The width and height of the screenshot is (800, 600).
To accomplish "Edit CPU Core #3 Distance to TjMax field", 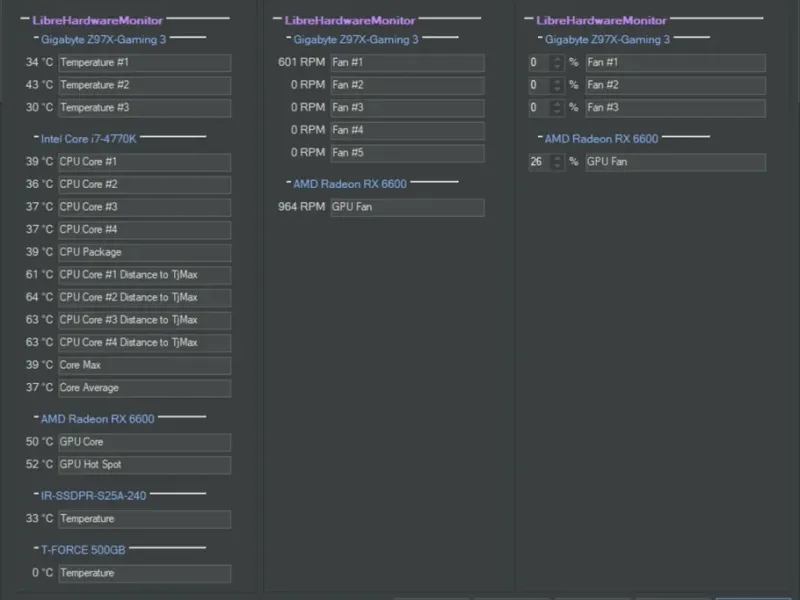I will (x=144, y=320).
